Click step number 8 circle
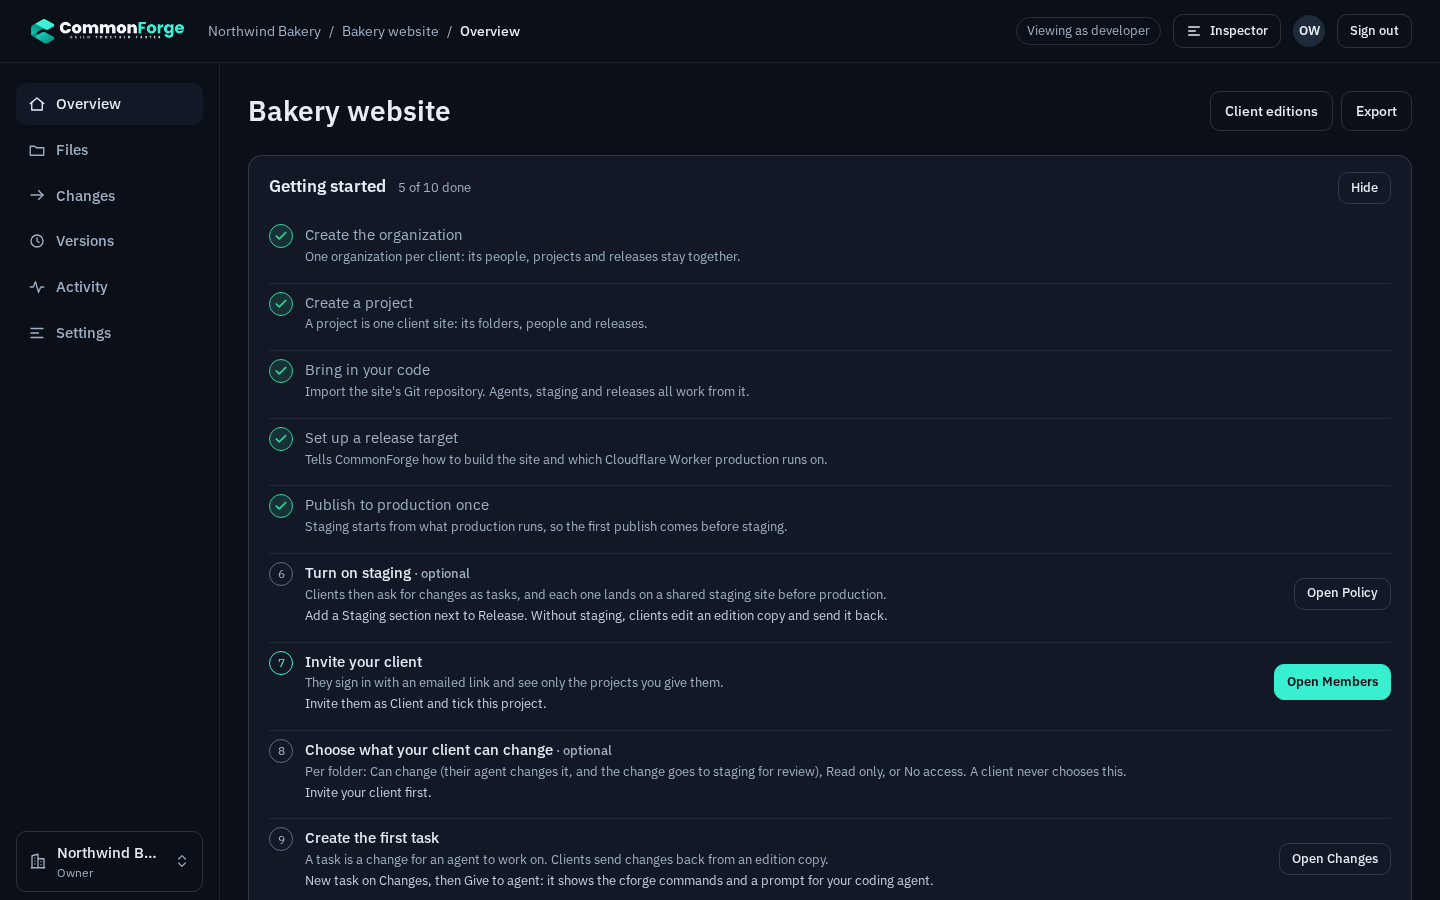 click(281, 751)
